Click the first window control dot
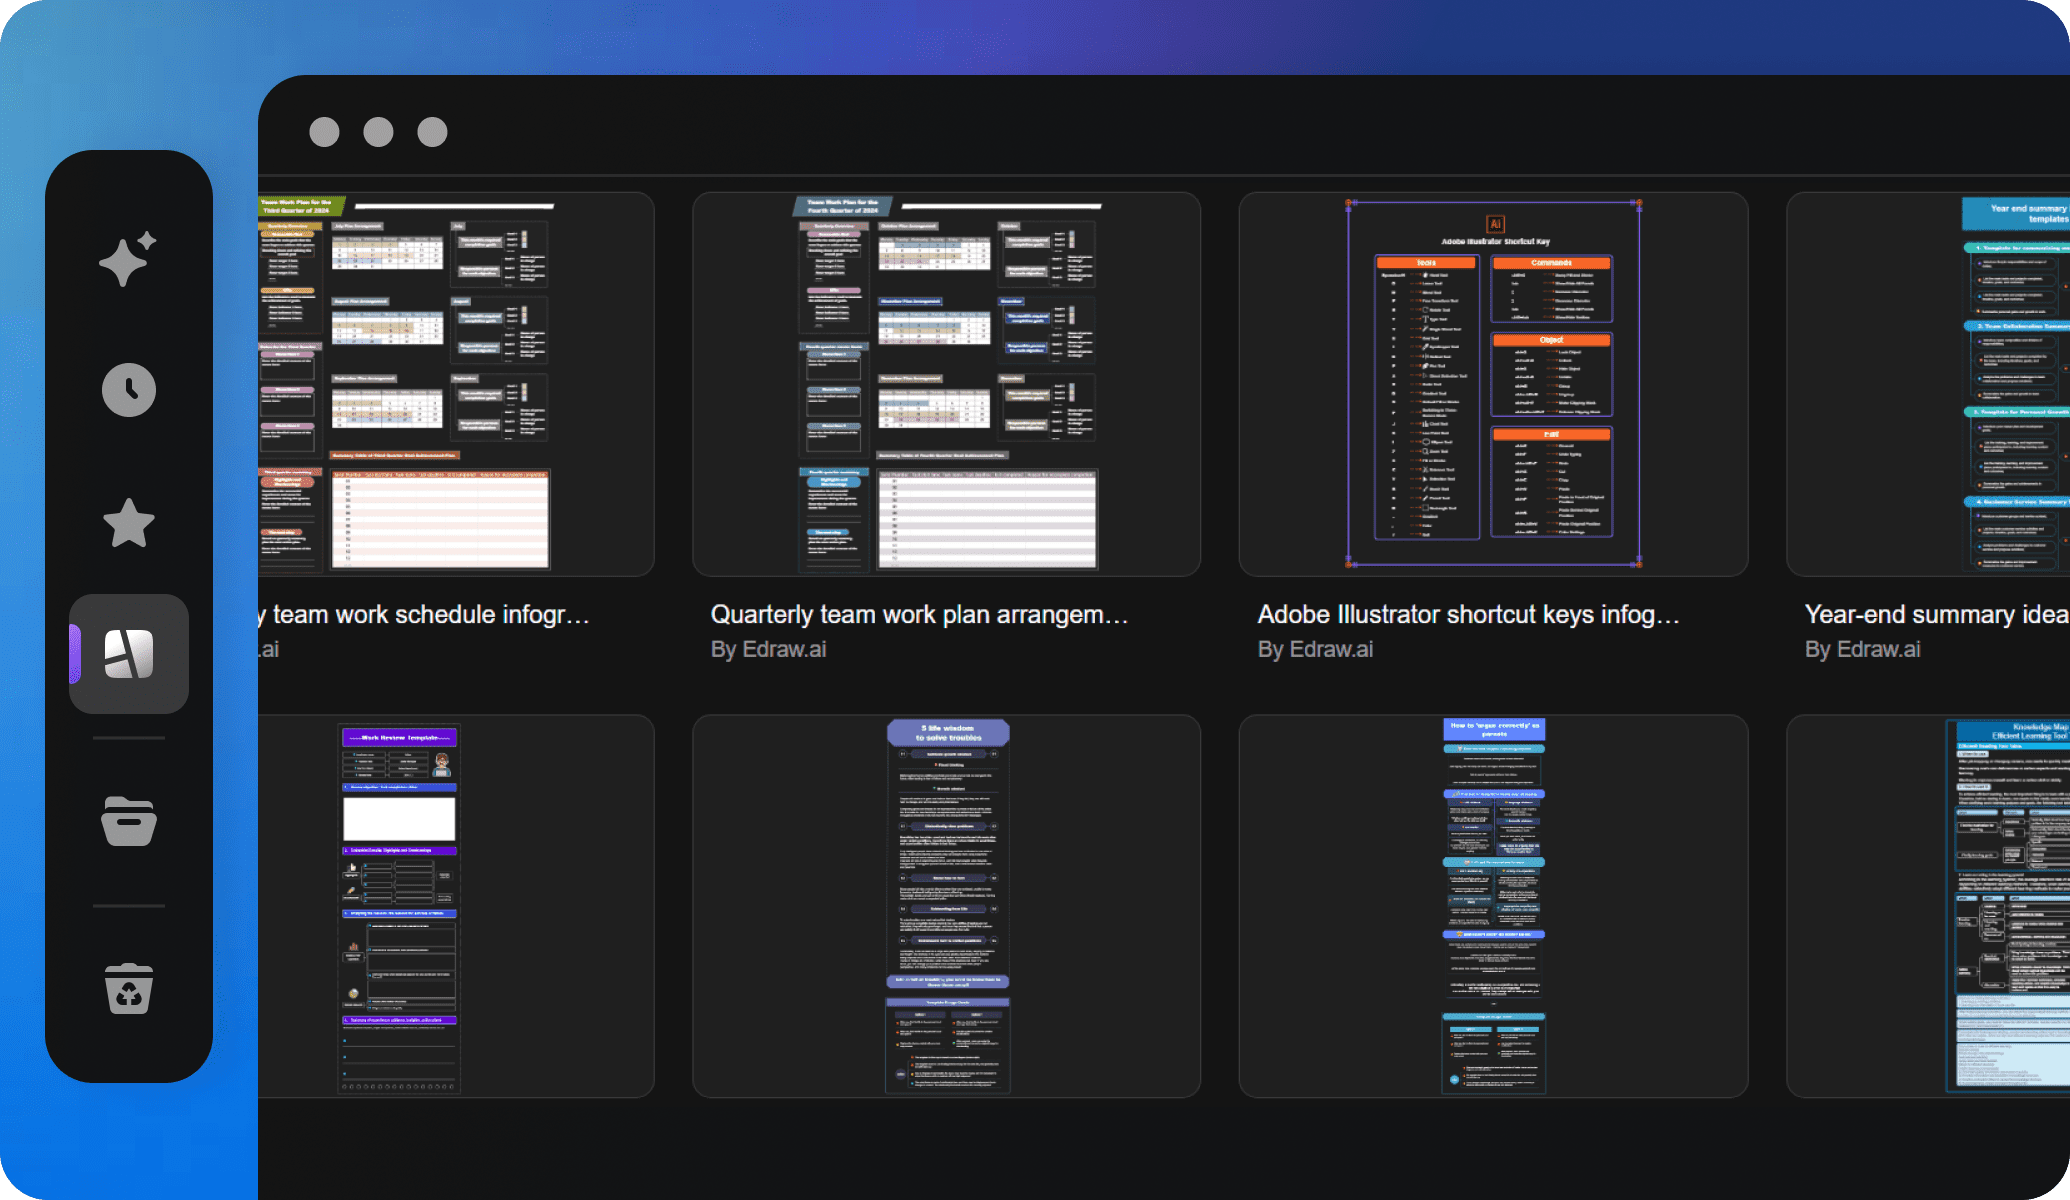This screenshot has height=1200, width=2070. coord(324,132)
